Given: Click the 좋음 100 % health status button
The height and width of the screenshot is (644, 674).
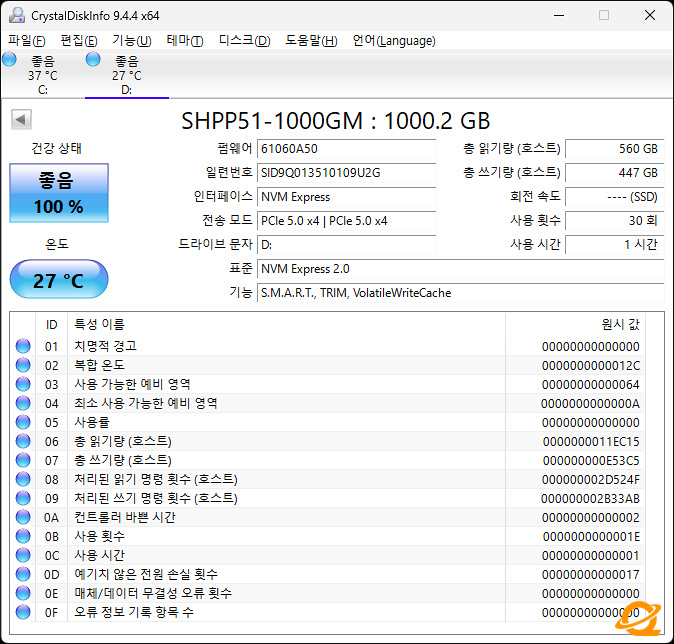Looking at the screenshot, I should click(x=59, y=193).
